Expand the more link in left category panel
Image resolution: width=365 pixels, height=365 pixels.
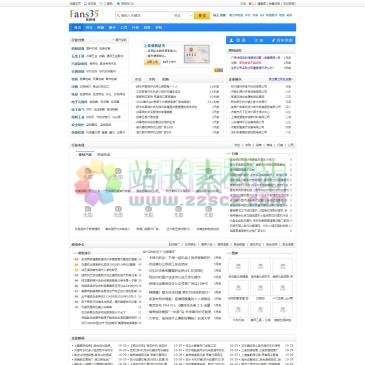tap(120, 40)
